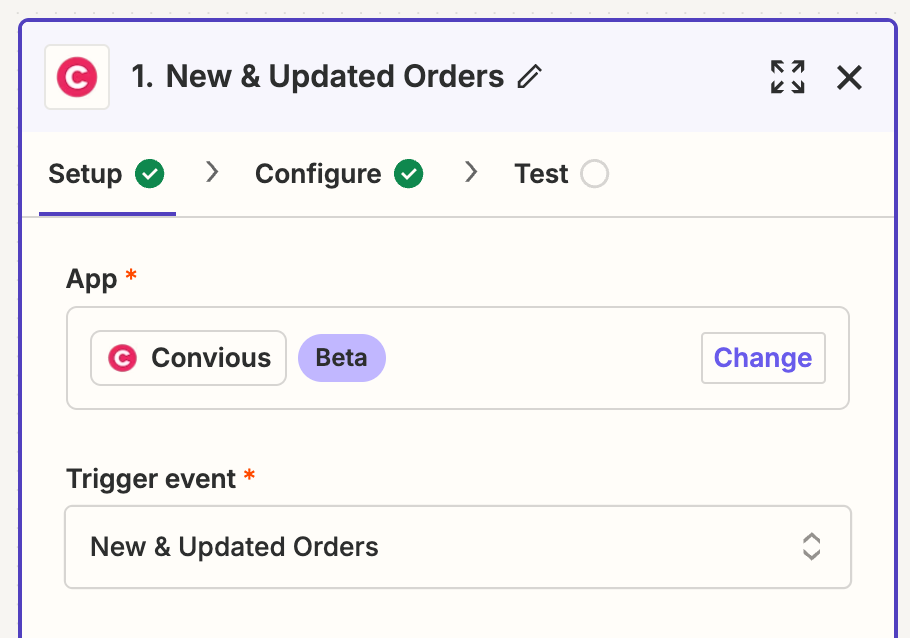Click the step title "1. New & Updated Orders"
The image size is (910, 638).
coord(318,77)
